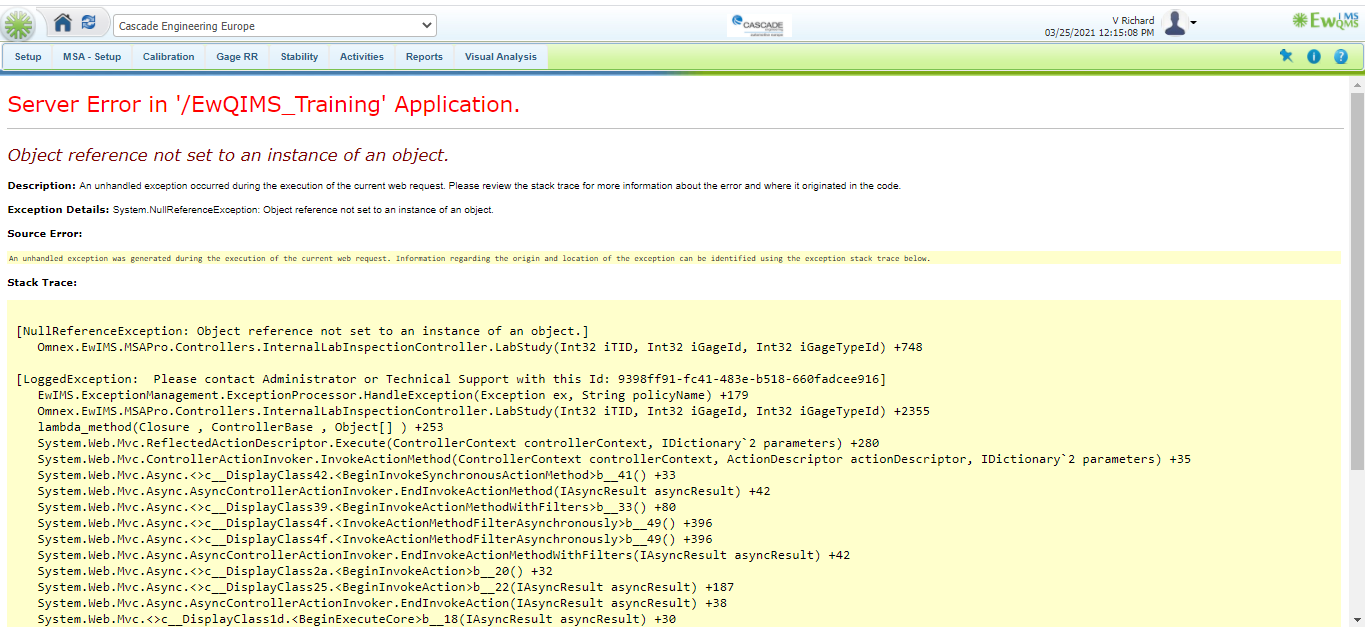Click the Source Error label
This screenshot has height=627, width=1365.
tap(45, 234)
